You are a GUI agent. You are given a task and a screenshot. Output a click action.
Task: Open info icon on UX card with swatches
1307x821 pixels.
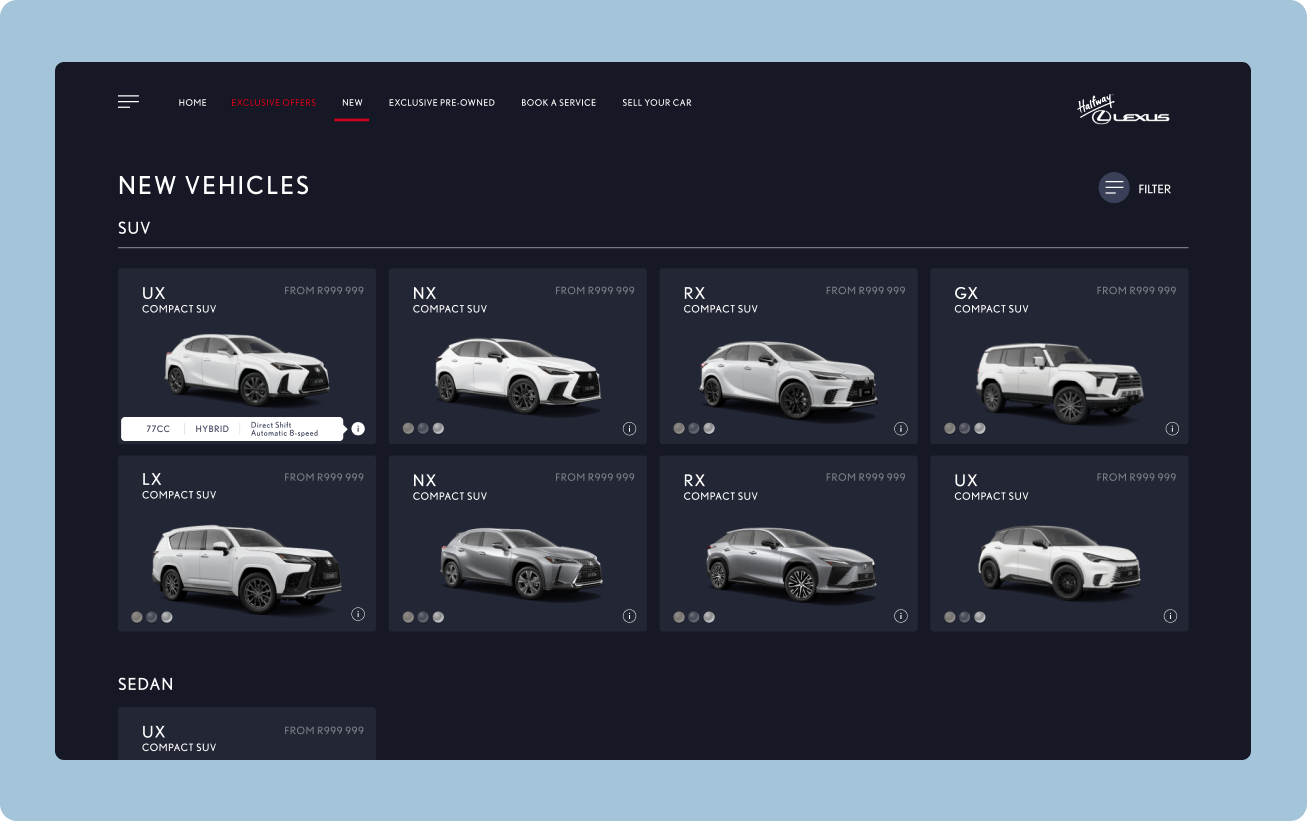1170,616
